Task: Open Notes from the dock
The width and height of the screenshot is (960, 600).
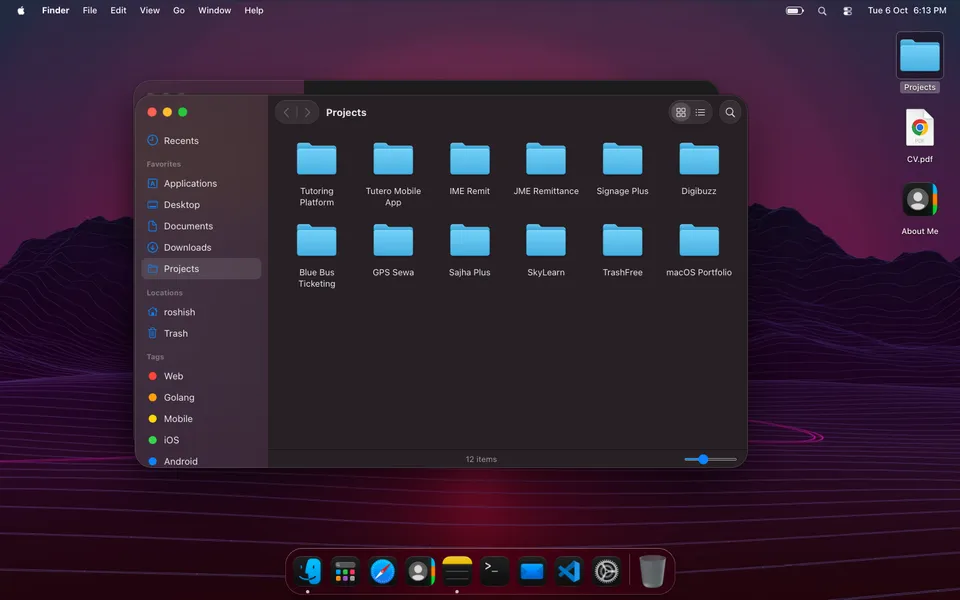Action: 457,571
